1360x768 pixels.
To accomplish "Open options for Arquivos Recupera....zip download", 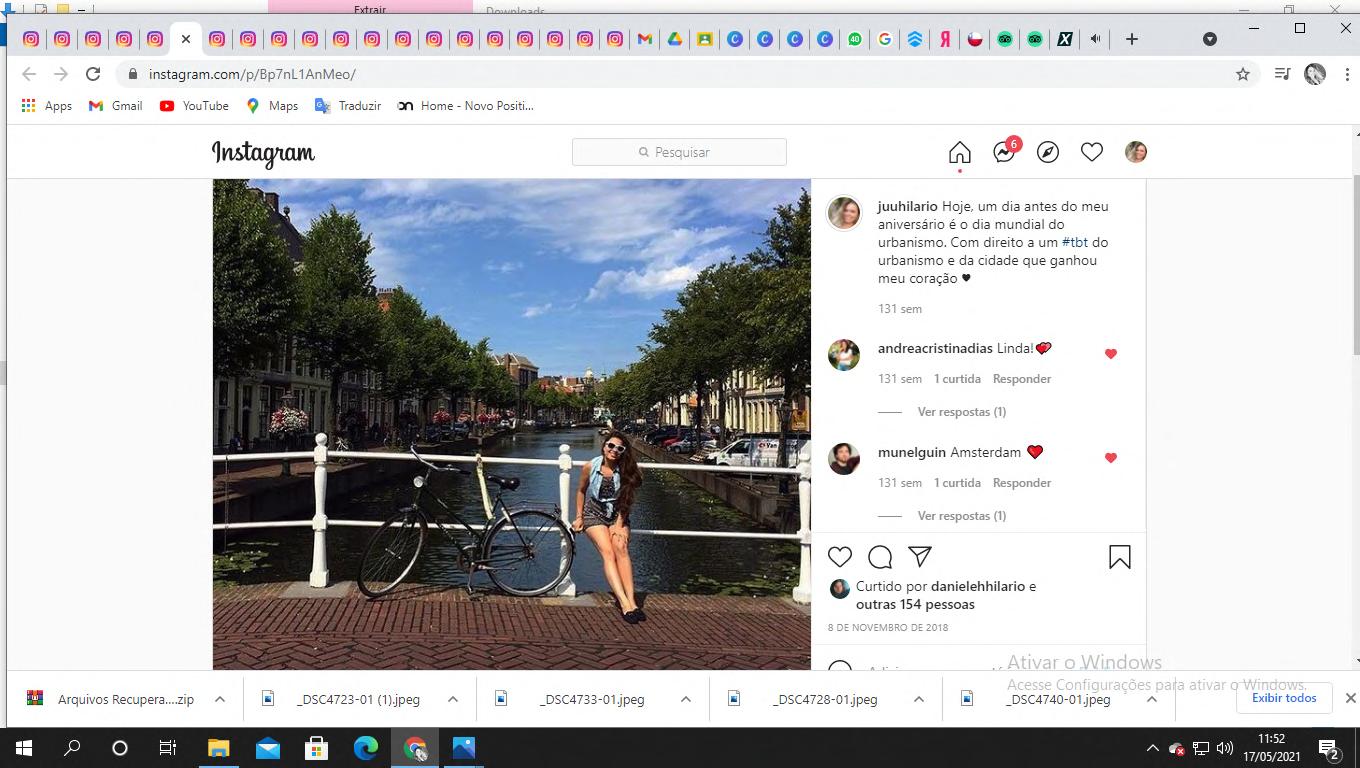I will (220, 699).
